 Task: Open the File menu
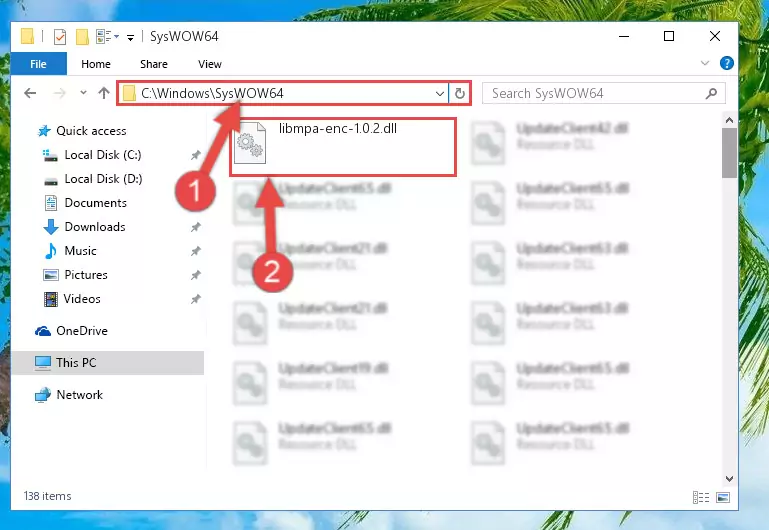(38, 64)
